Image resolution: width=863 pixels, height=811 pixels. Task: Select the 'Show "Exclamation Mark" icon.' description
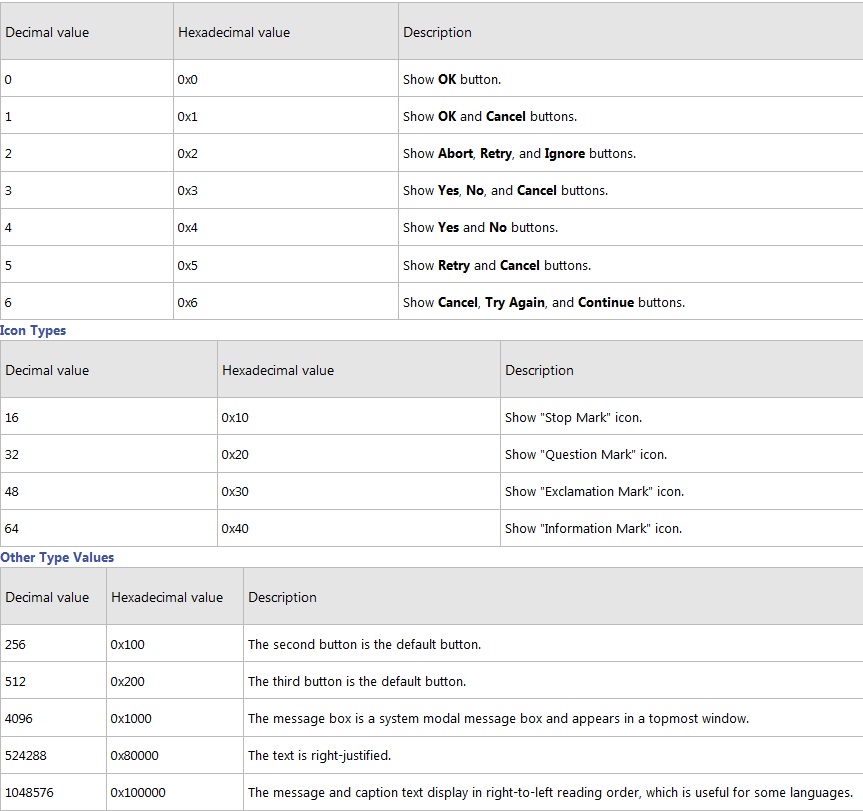(594, 491)
